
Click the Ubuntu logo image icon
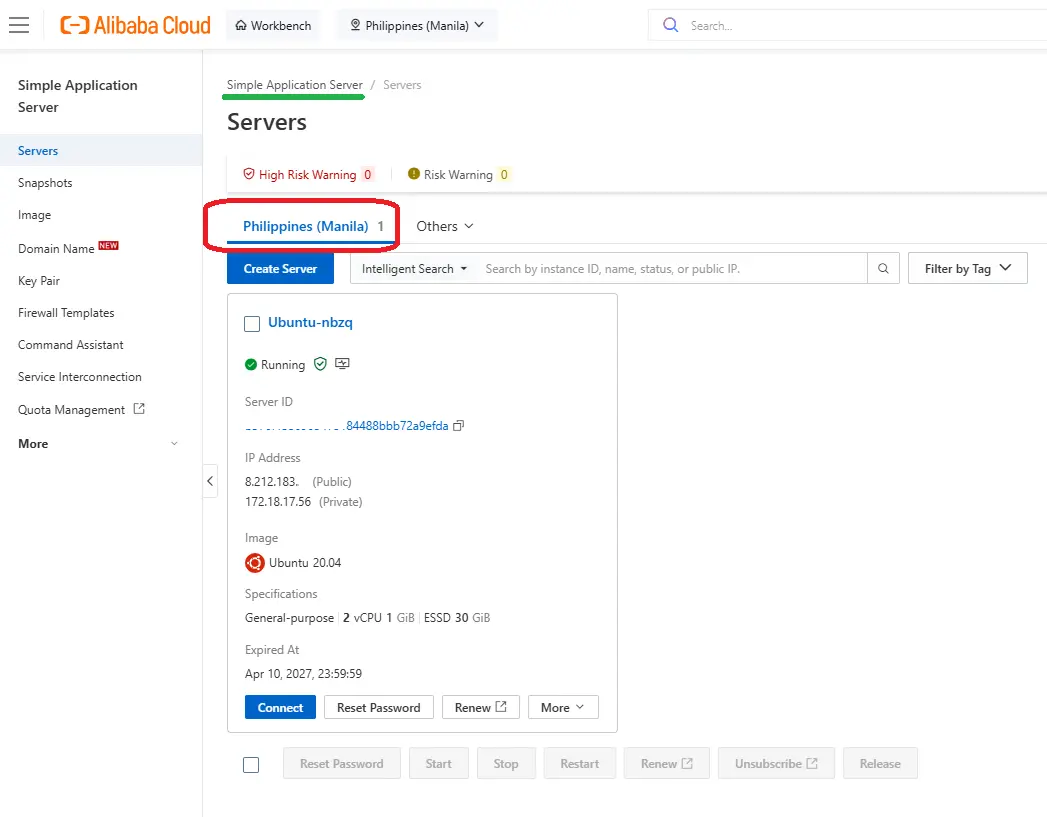coord(254,563)
